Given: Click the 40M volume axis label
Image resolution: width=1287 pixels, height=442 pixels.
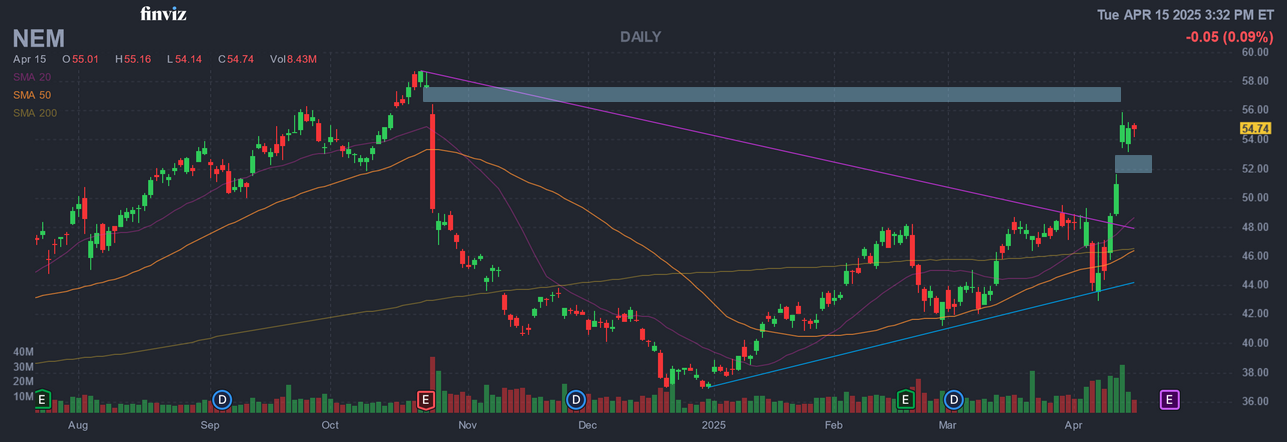Looking at the screenshot, I should [x=25, y=353].
